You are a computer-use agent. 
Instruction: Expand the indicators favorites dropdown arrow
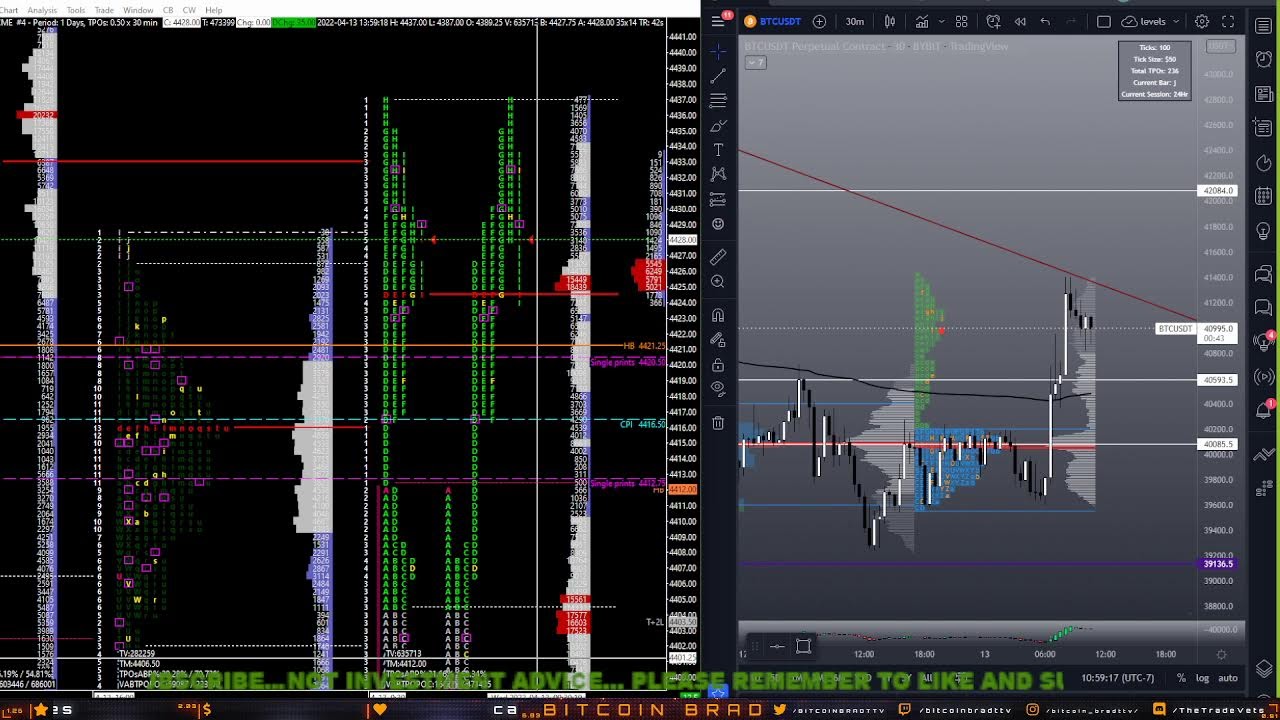click(x=942, y=21)
